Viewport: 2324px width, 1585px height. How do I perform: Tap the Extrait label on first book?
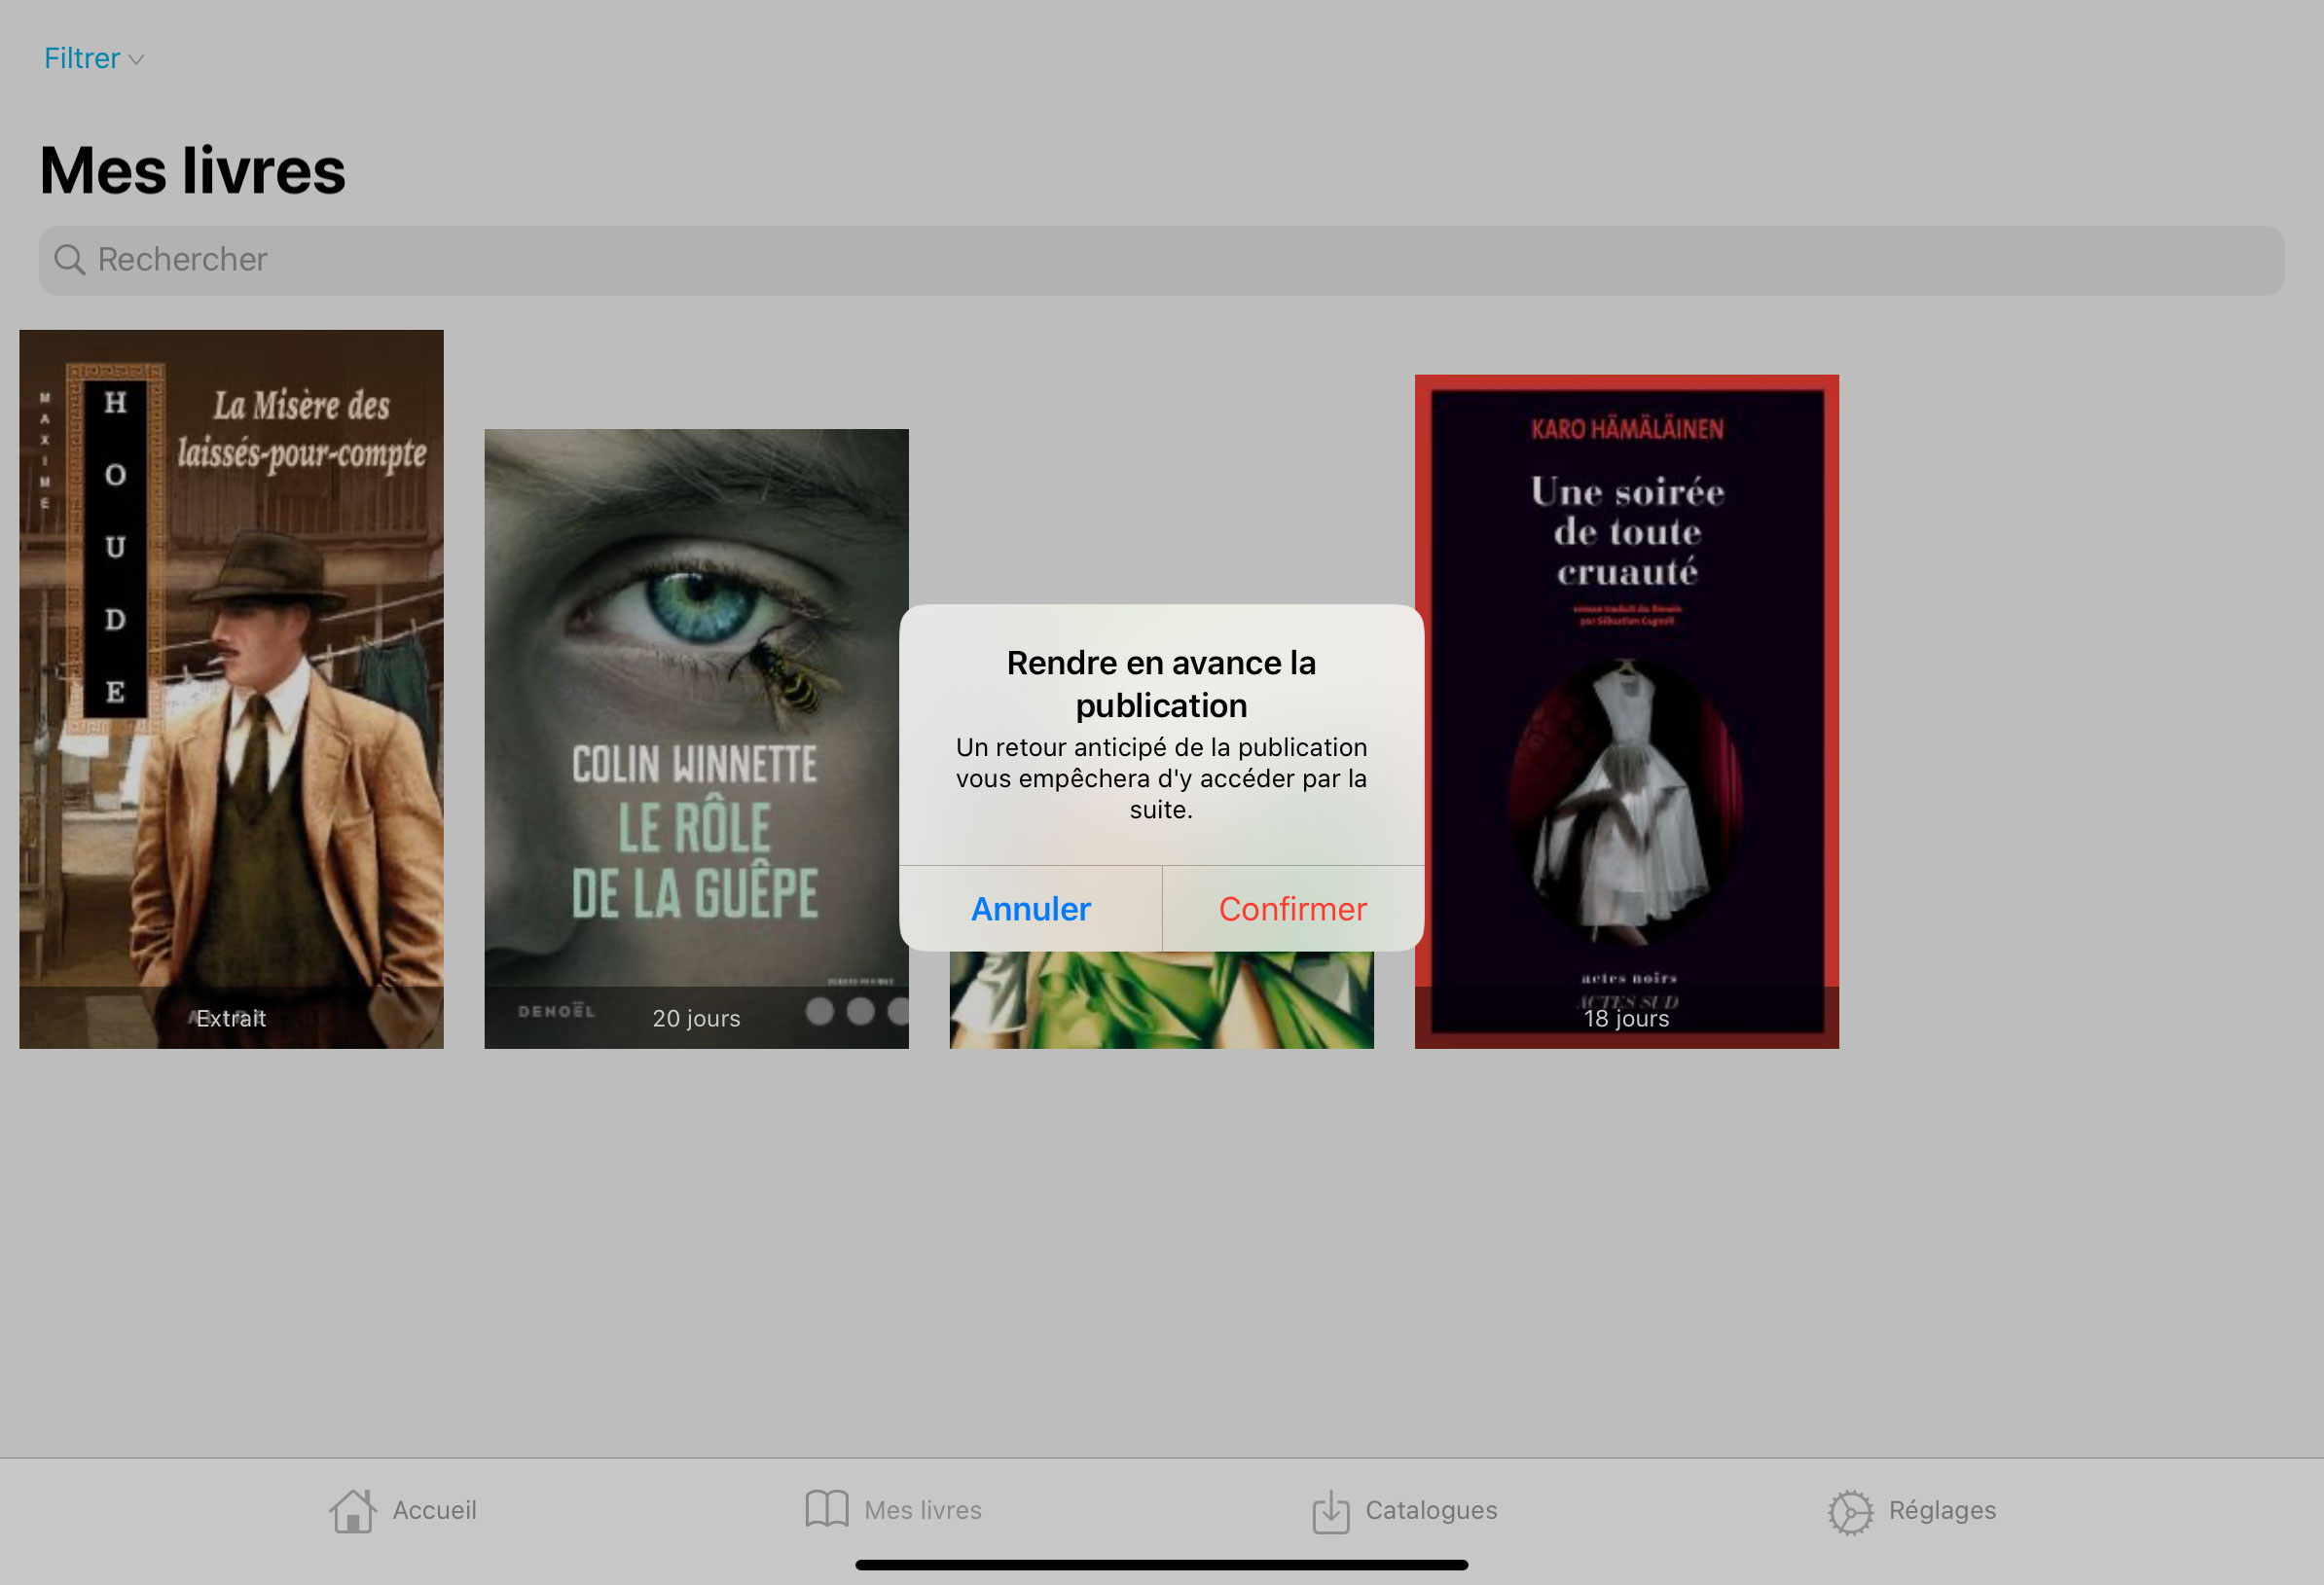click(231, 1018)
